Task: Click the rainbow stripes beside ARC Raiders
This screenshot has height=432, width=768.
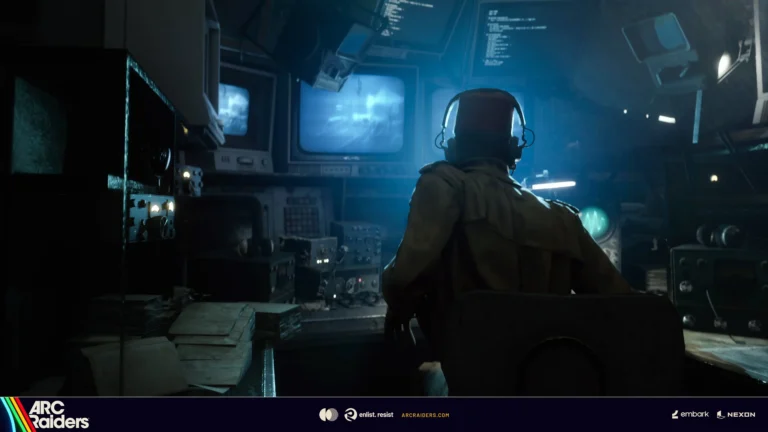Action: click(14, 415)
